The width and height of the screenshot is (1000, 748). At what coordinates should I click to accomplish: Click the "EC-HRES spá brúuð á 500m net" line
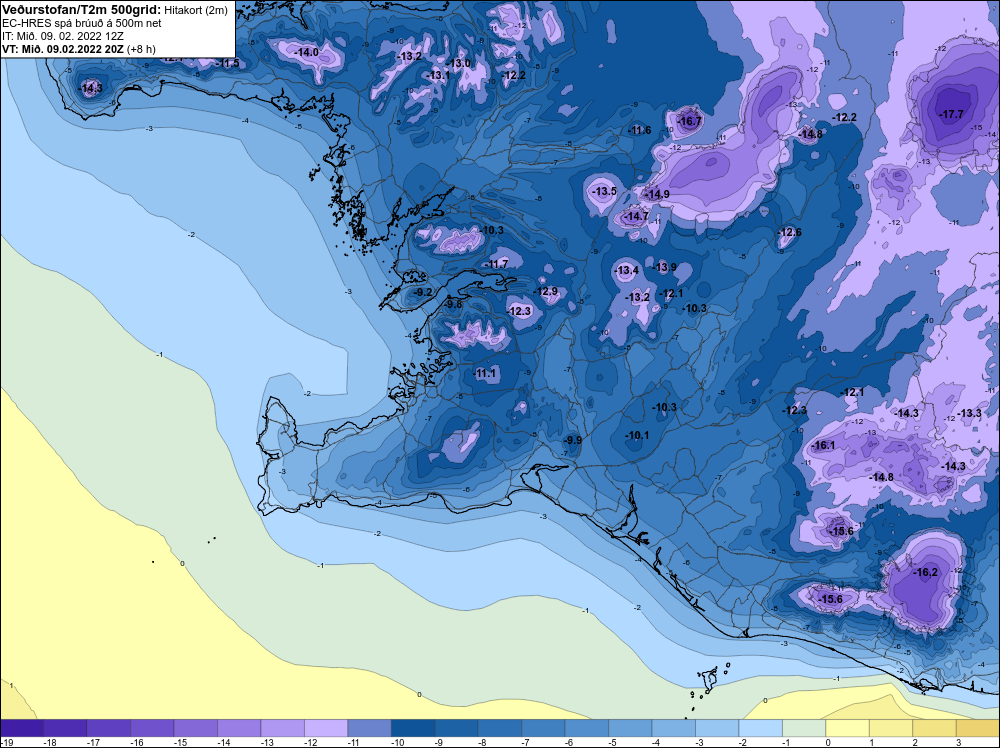tap(82, 24)
